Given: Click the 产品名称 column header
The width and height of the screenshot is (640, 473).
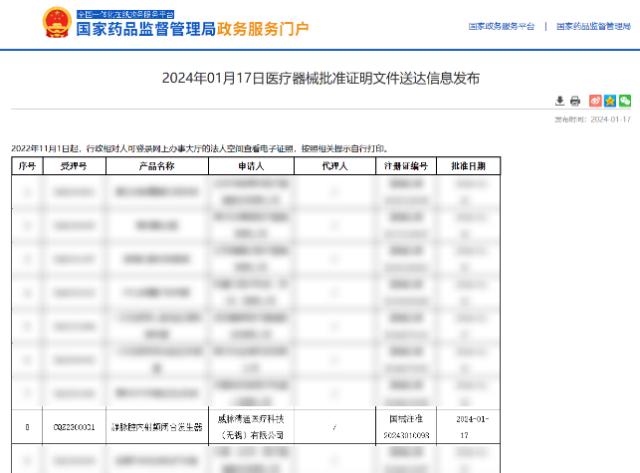Looking at the screenshot, I should [x=152, y=165].
